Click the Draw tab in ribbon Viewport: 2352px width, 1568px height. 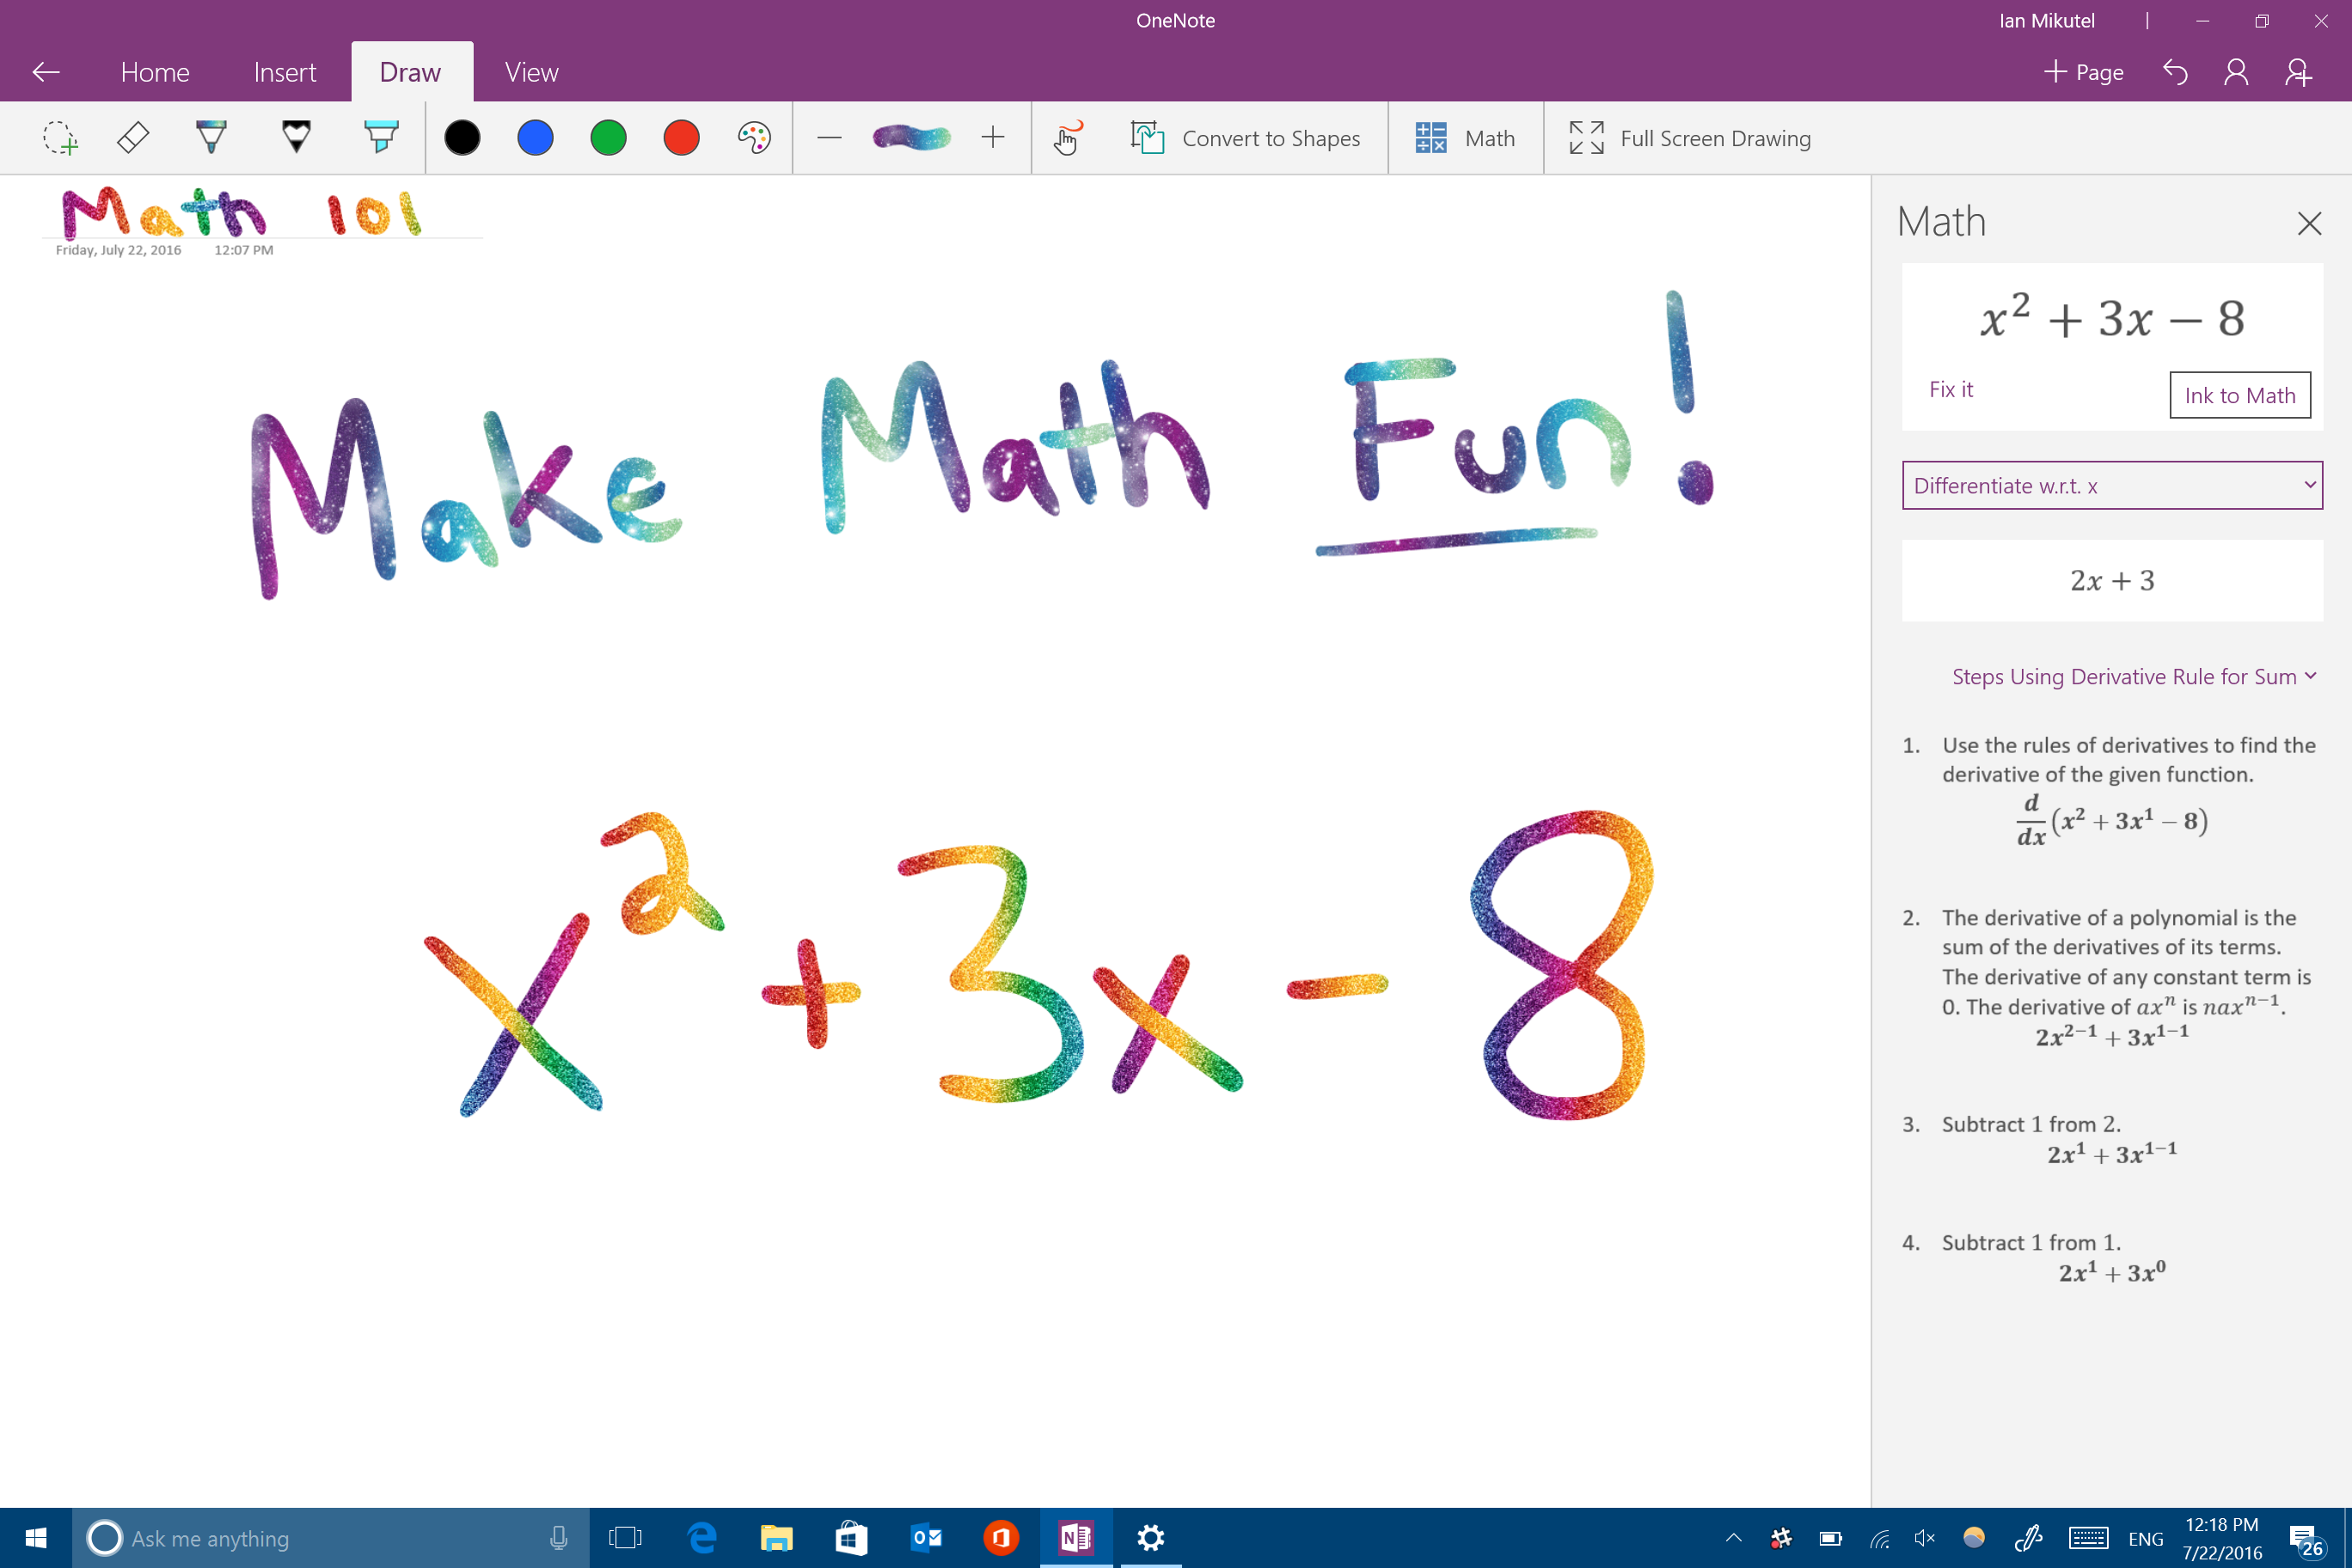407,71
